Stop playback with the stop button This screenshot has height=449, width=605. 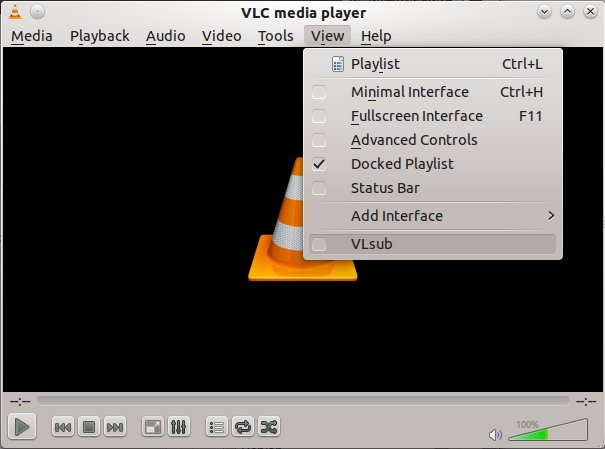coord(89,427)
